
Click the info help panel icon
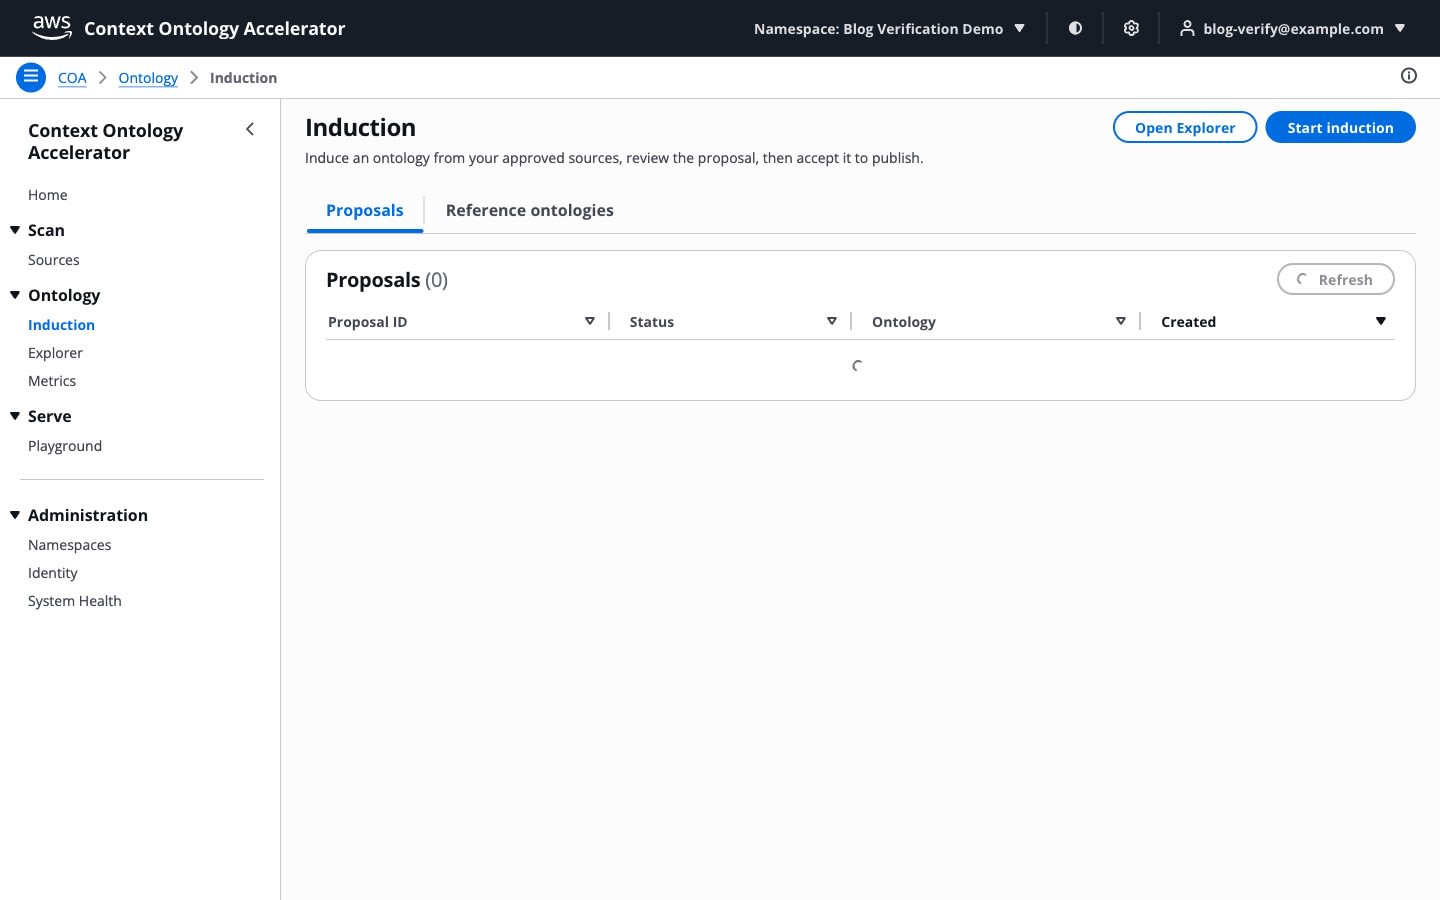(x=1409, y=76)
